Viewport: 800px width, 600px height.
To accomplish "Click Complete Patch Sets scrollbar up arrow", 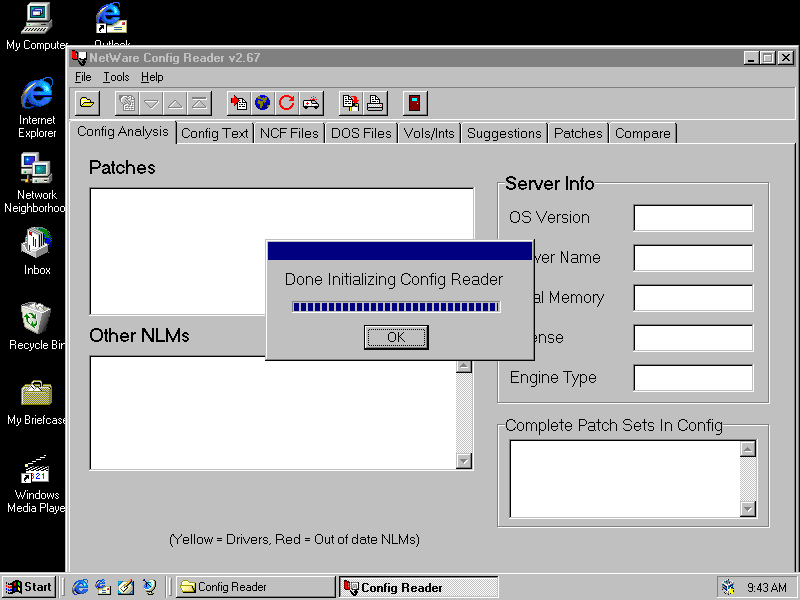I will (748, 449).
